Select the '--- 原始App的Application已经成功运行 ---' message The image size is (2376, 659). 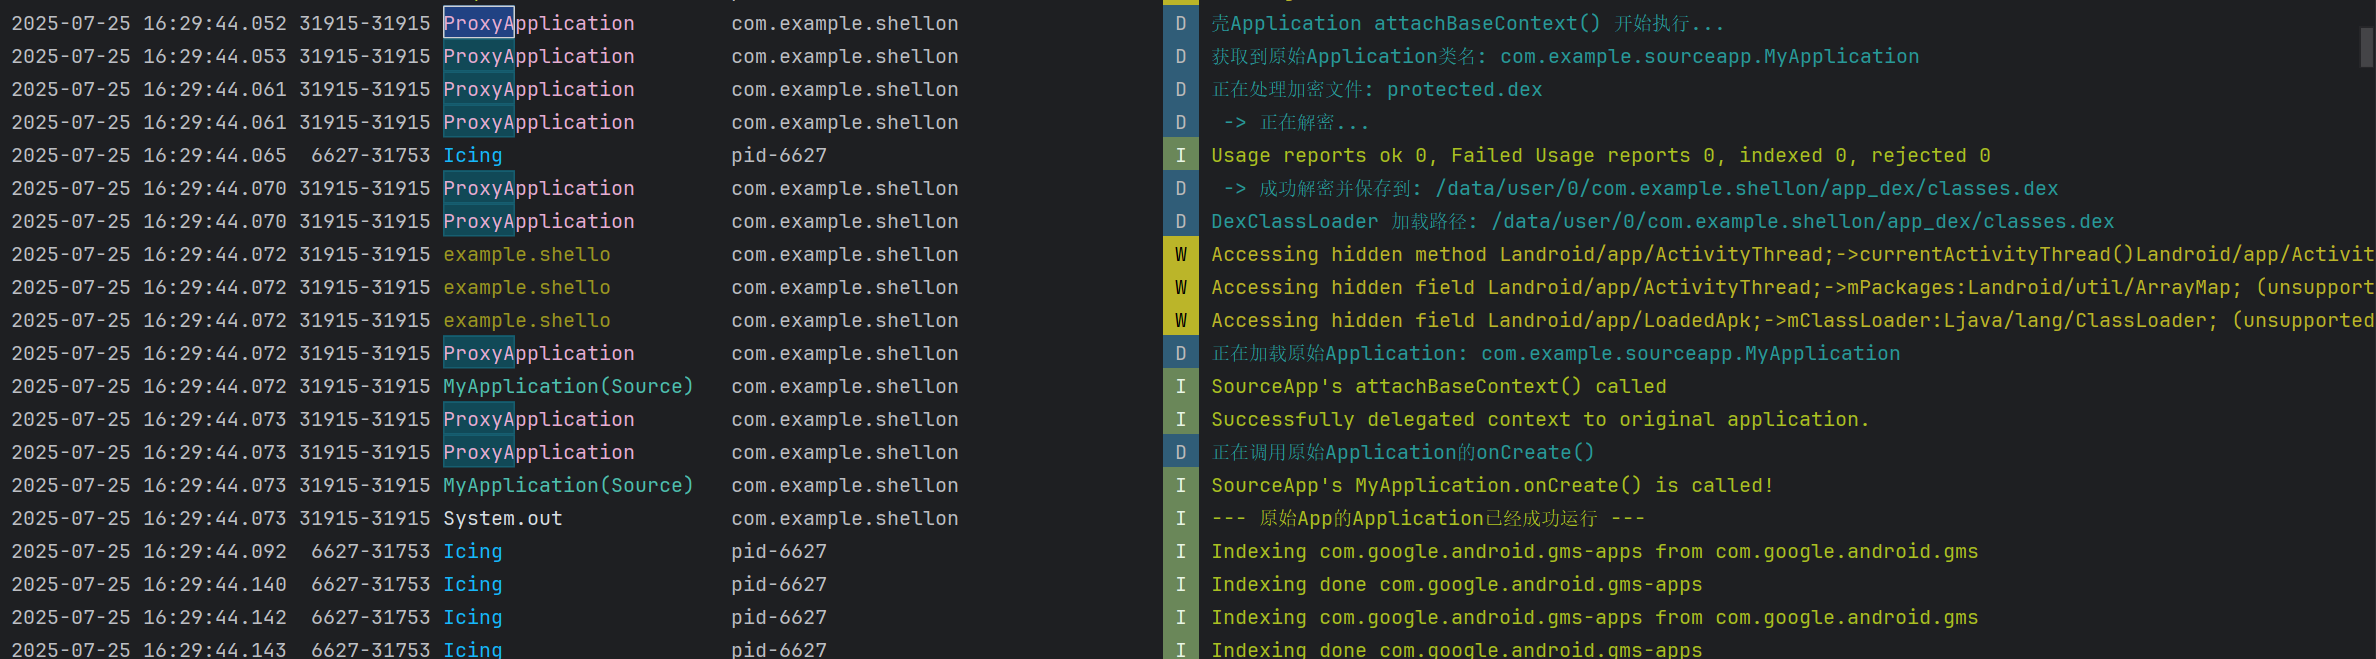[1427, 518]
